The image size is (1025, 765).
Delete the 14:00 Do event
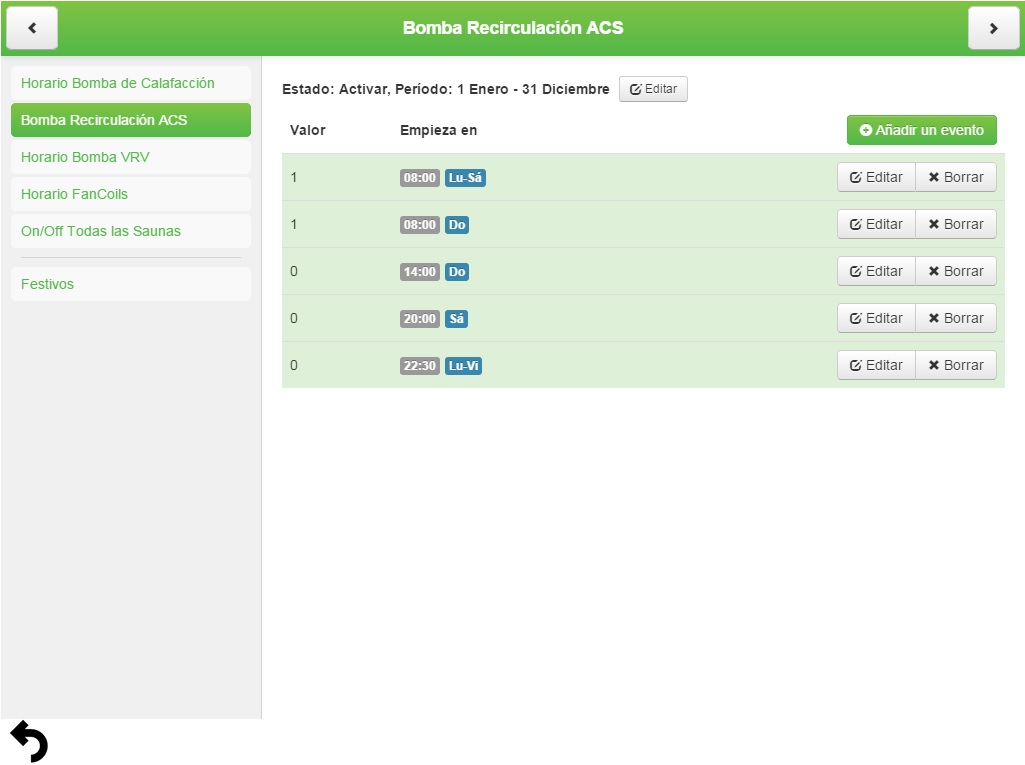pyautogui.click(x=955, y=271)
